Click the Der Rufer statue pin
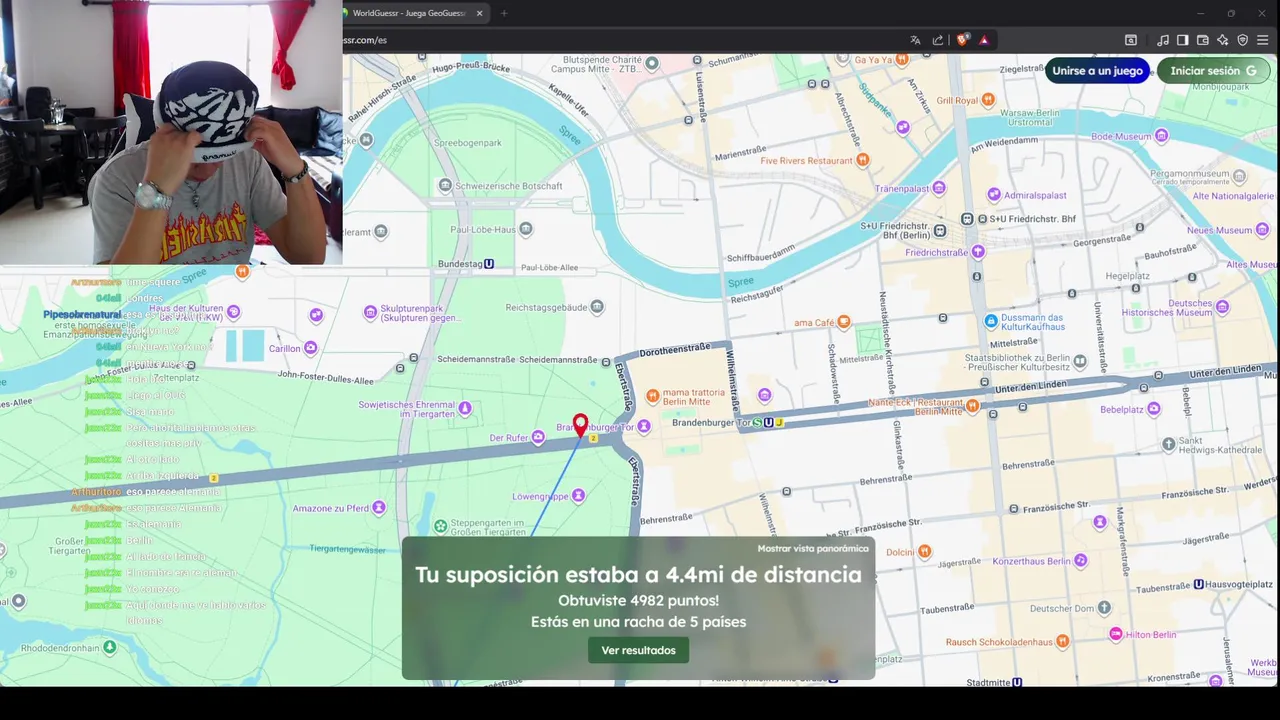1280x720 pixels. coord(538,437)
